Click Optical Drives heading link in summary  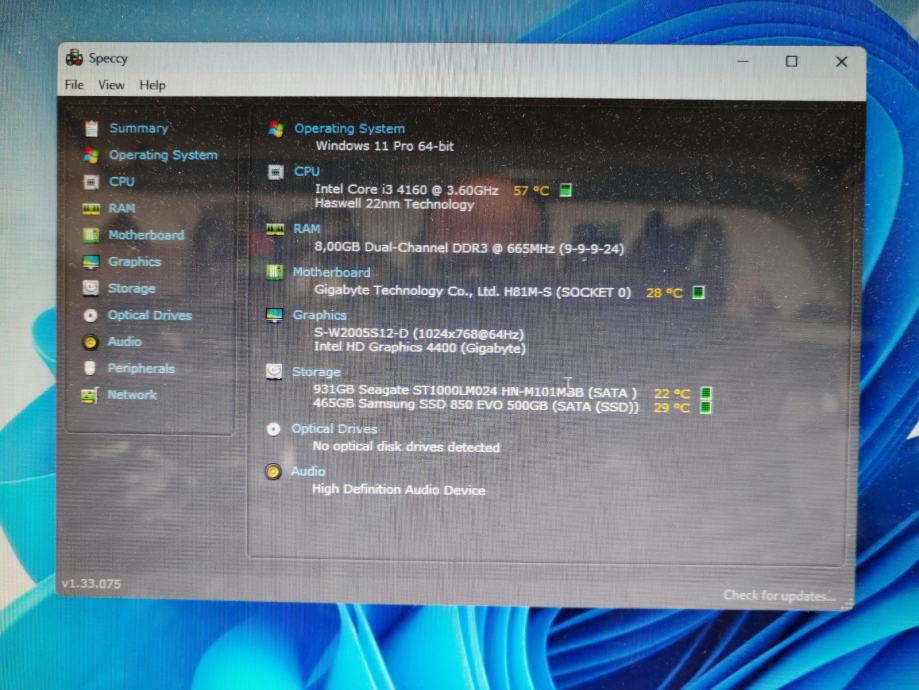[334, 429]
